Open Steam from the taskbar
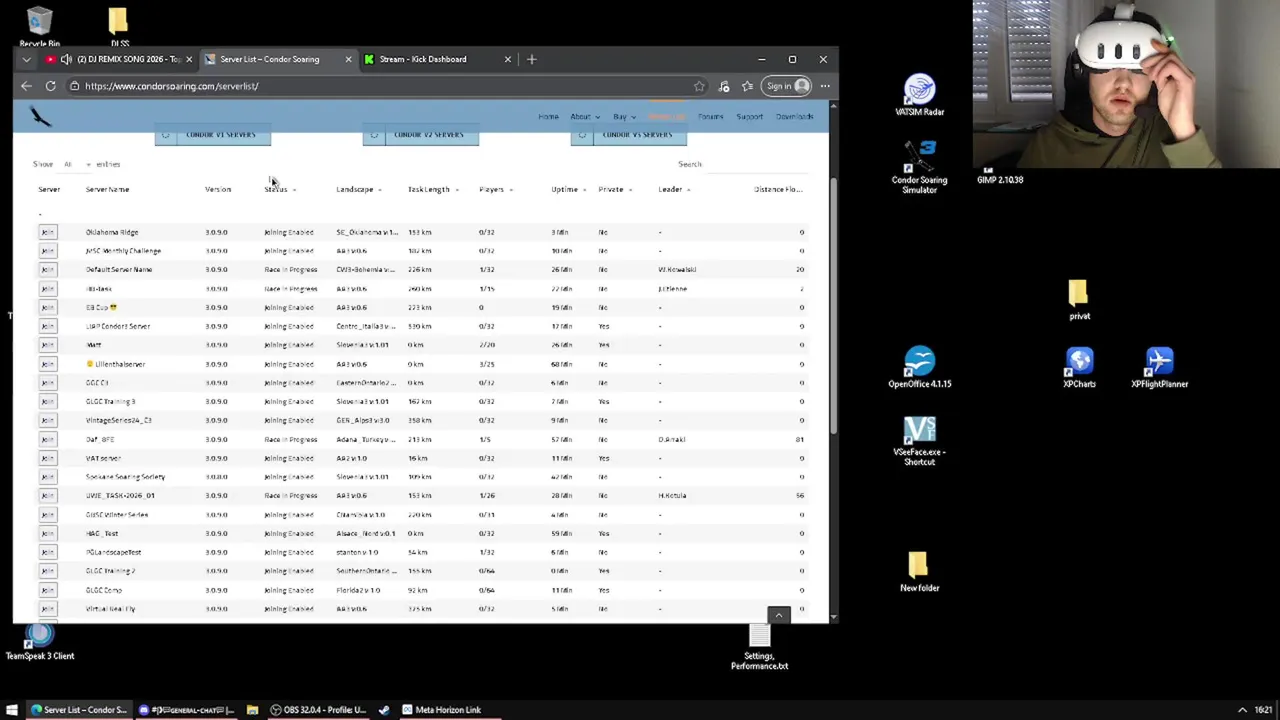Screen dimensions: 1280x720 383,710
